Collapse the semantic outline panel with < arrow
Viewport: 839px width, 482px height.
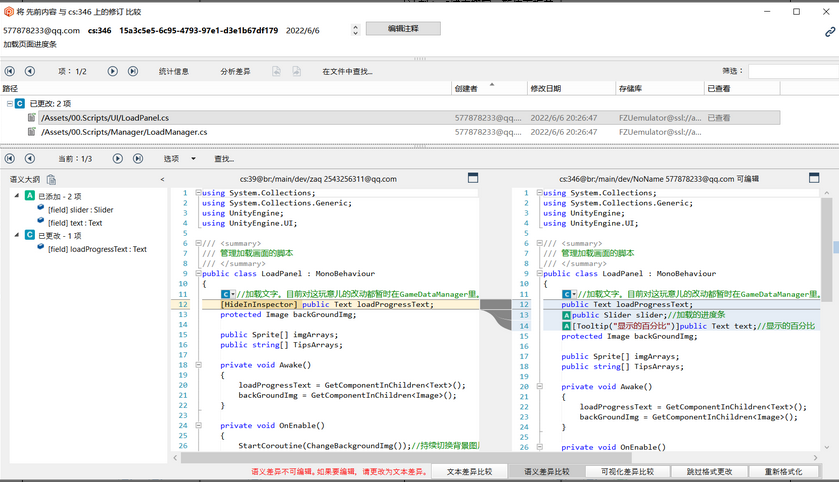tap(162, 179)
